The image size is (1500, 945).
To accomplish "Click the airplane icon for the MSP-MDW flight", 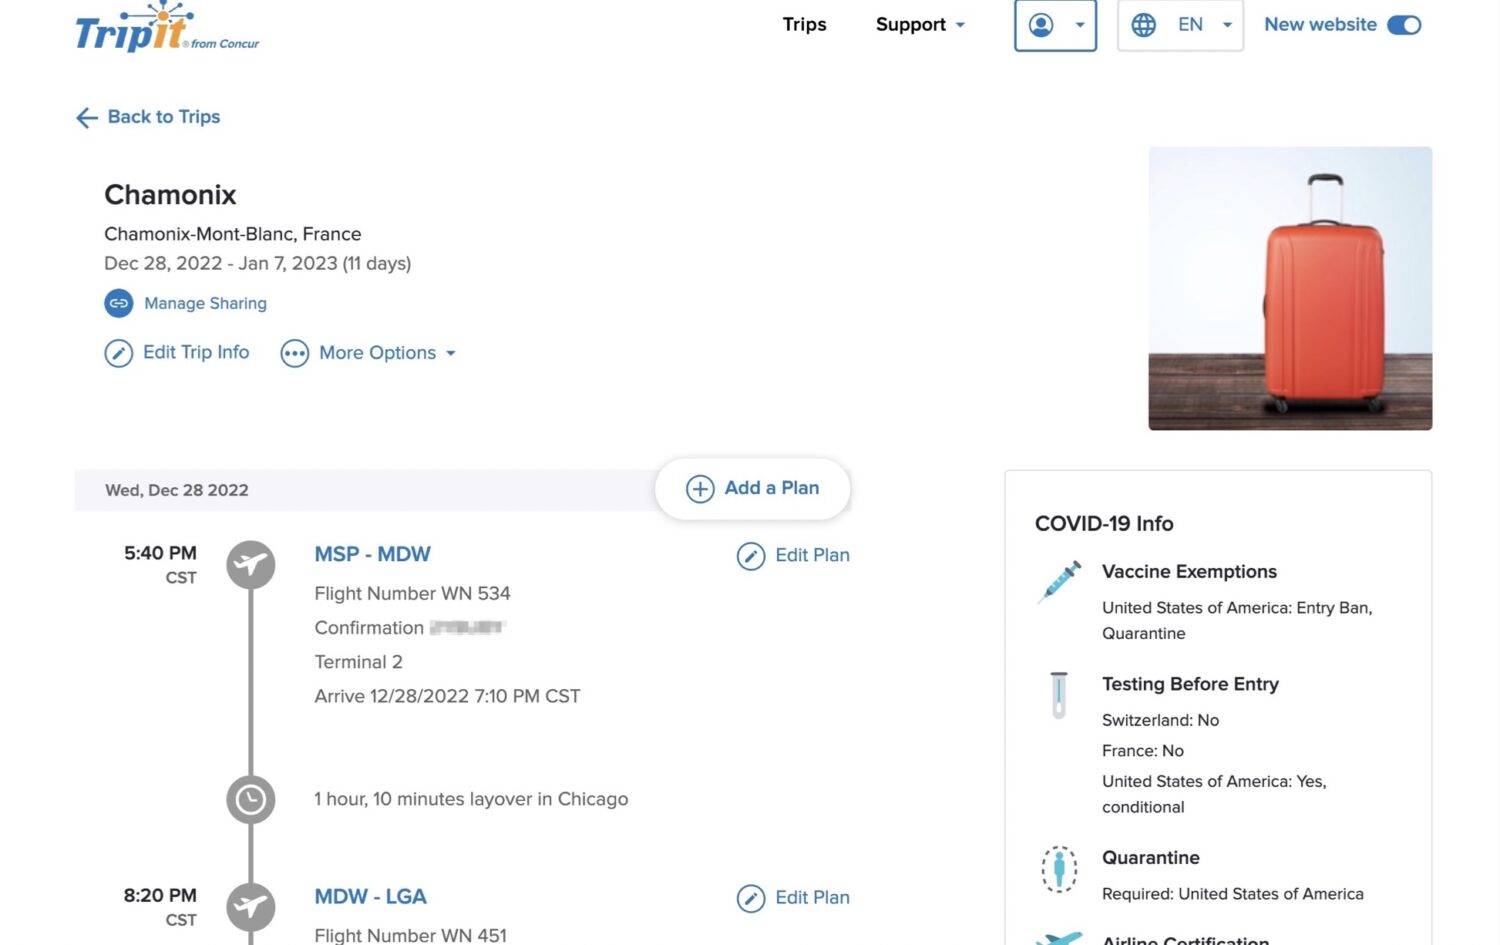I will [x=250, y=564].
